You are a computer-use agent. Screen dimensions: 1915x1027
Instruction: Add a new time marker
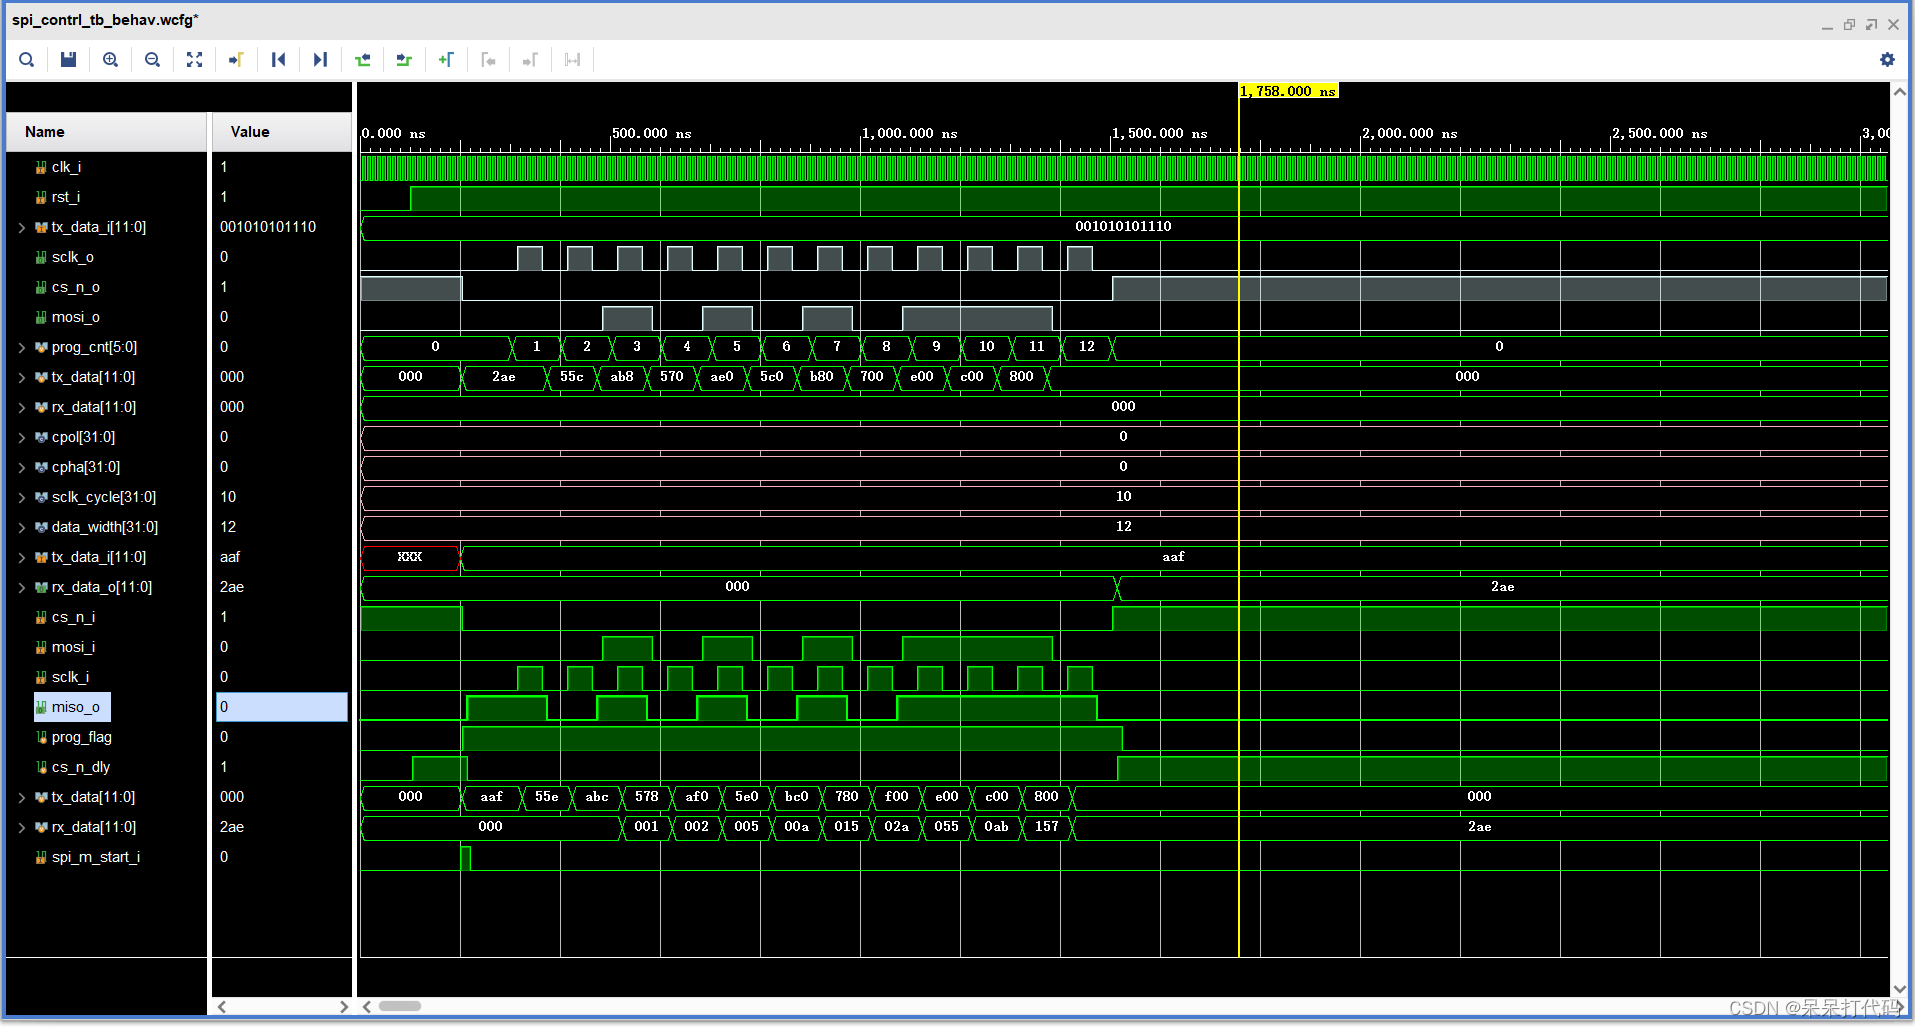point(446,59)
